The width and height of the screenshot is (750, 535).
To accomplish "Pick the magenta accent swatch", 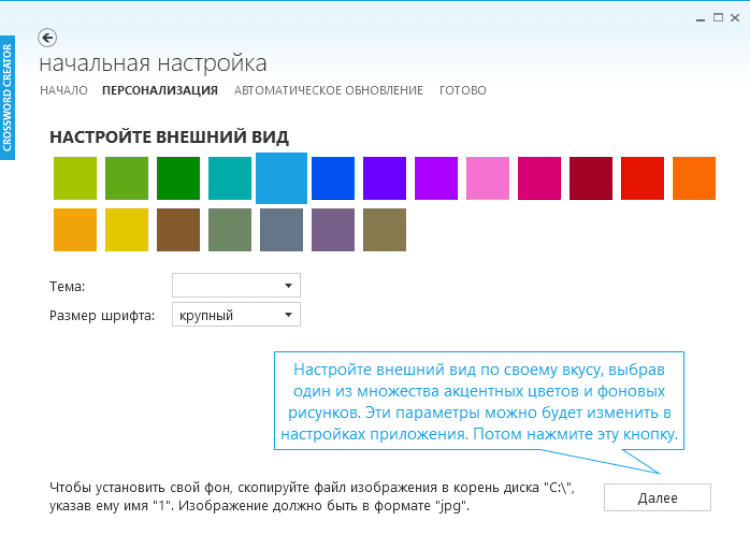I will point(540,178).
